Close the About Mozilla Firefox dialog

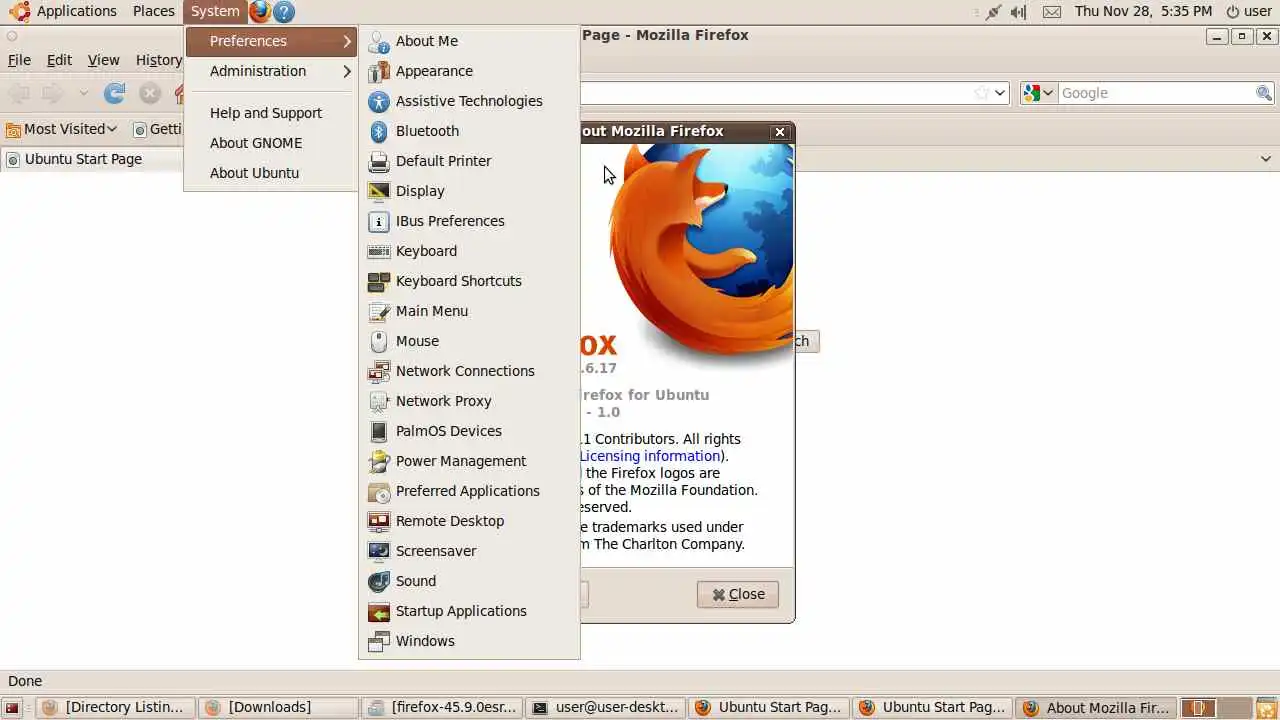pos(738,594)
